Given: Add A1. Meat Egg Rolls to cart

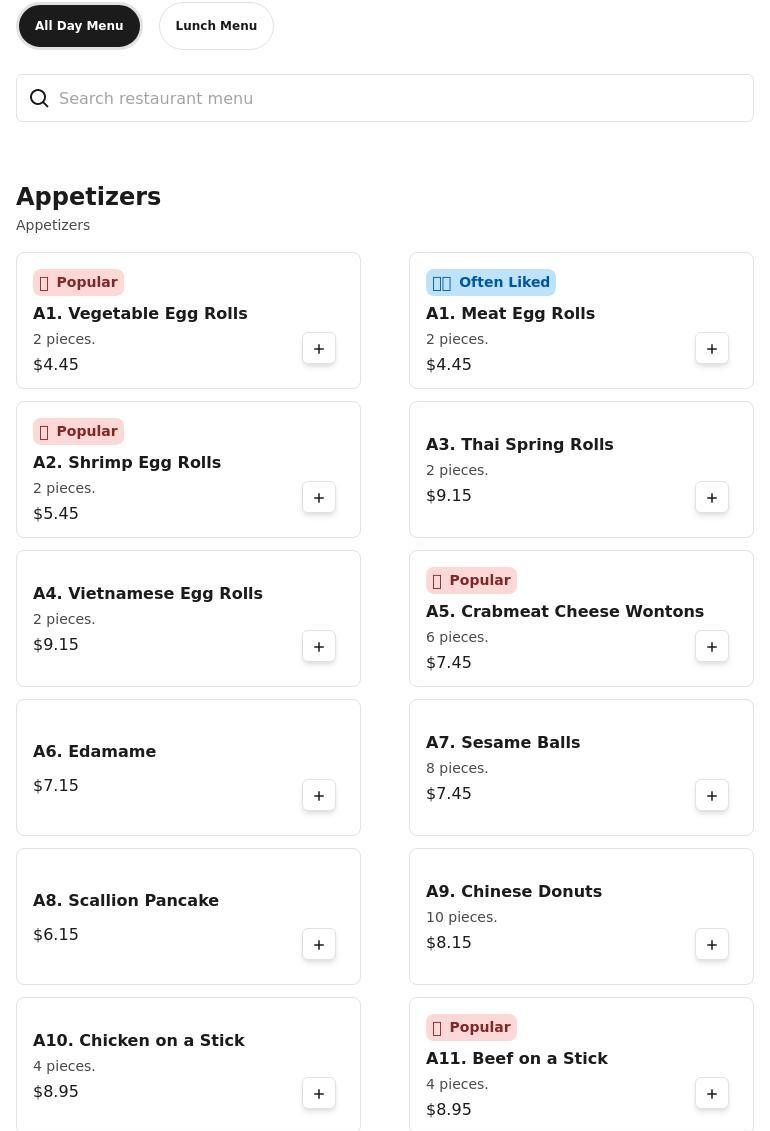Looking at the screenshot, I should 712,349.
